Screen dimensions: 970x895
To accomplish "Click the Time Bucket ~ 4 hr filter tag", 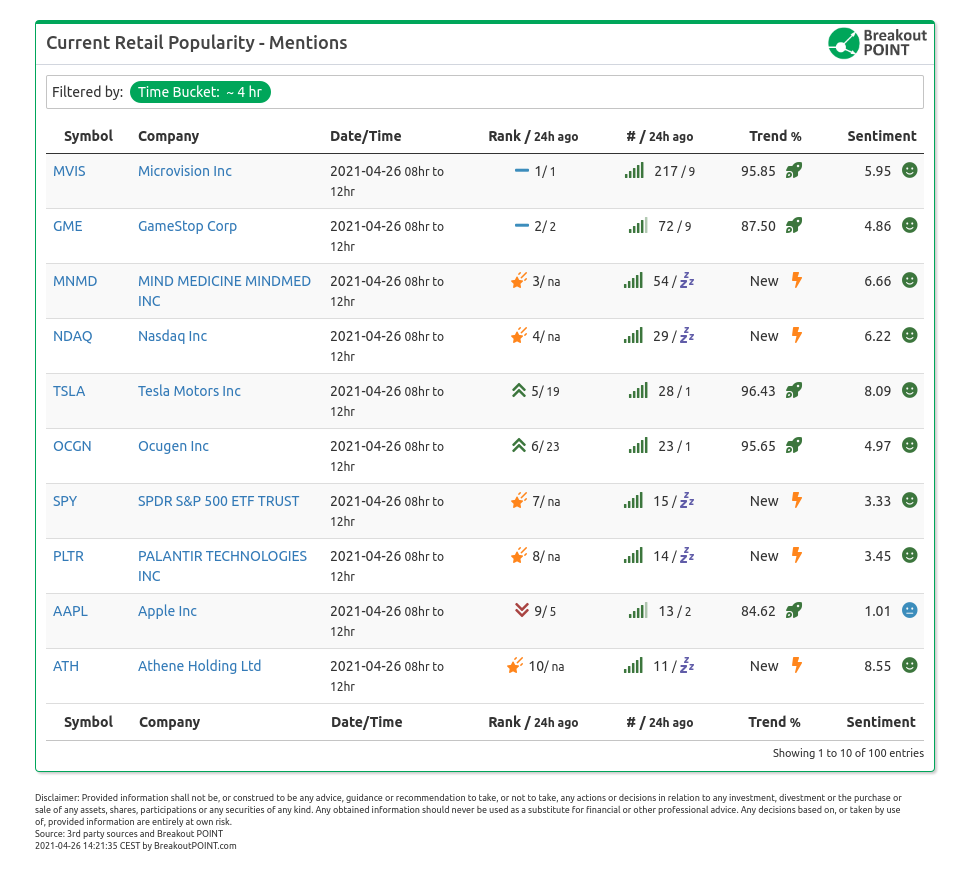I will click(x=201, y=92).
